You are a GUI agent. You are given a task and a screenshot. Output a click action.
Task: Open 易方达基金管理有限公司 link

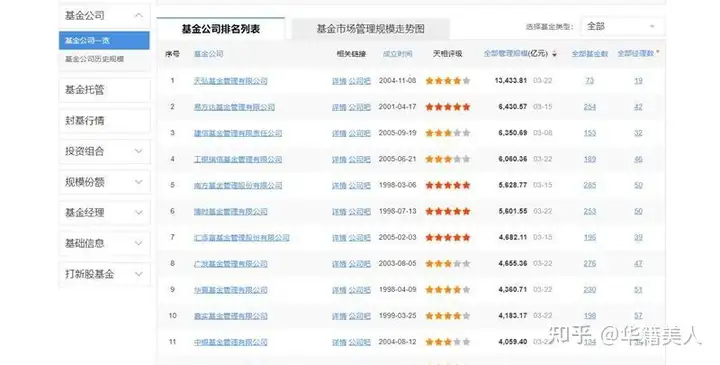234,107
